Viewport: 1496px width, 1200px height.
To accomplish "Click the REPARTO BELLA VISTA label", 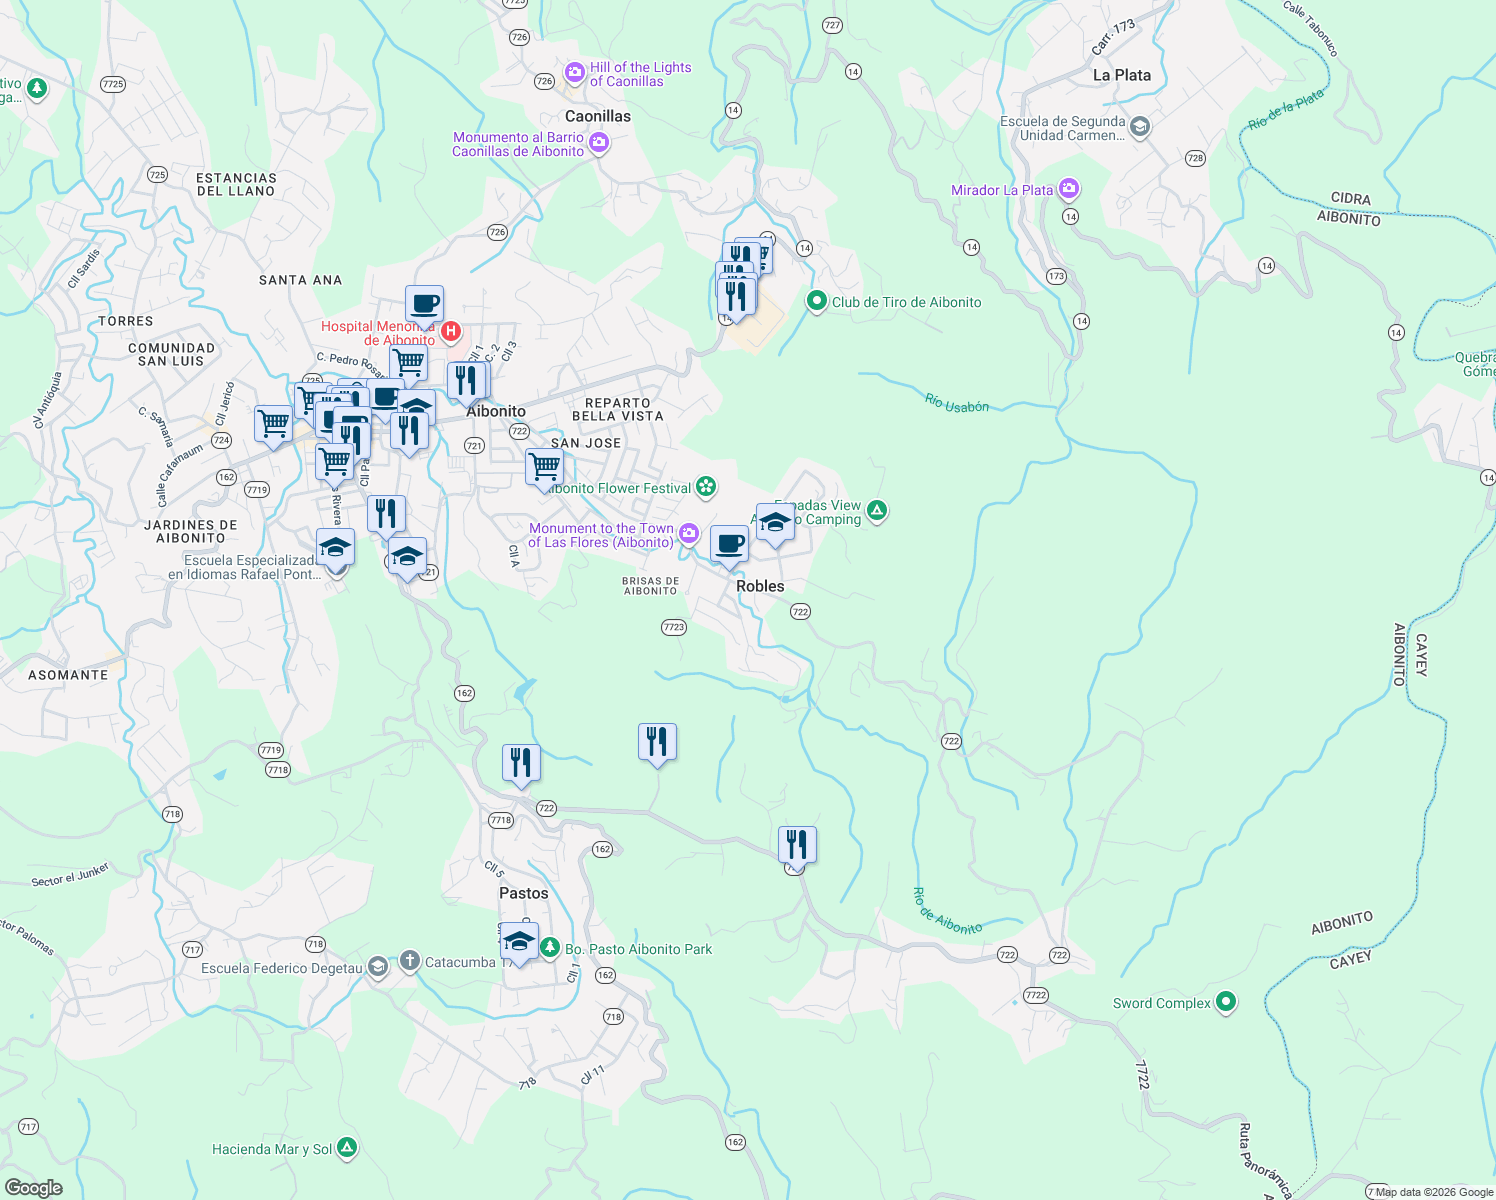I will pos(618,409).
